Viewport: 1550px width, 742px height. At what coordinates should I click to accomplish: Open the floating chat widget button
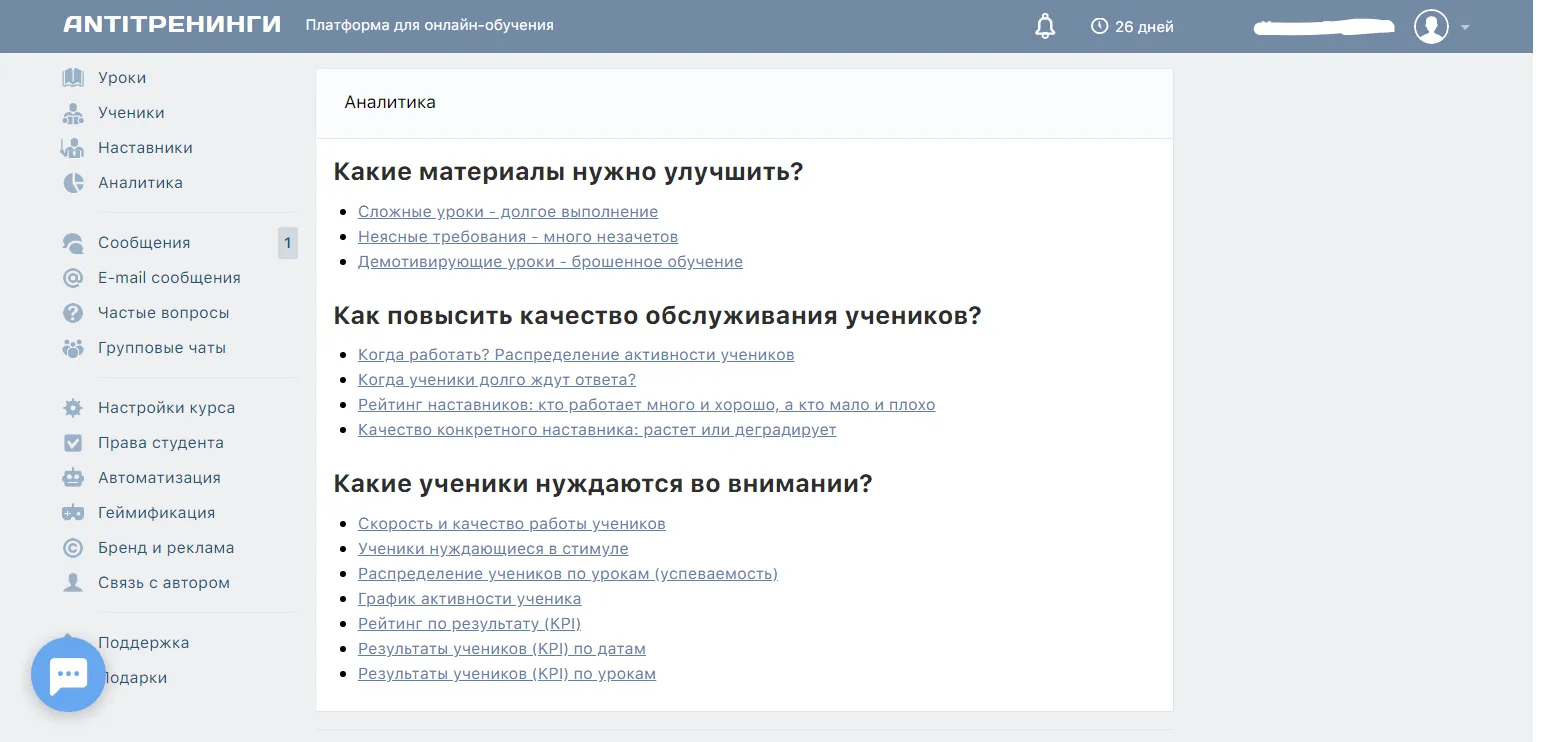[x=68, y=675]
